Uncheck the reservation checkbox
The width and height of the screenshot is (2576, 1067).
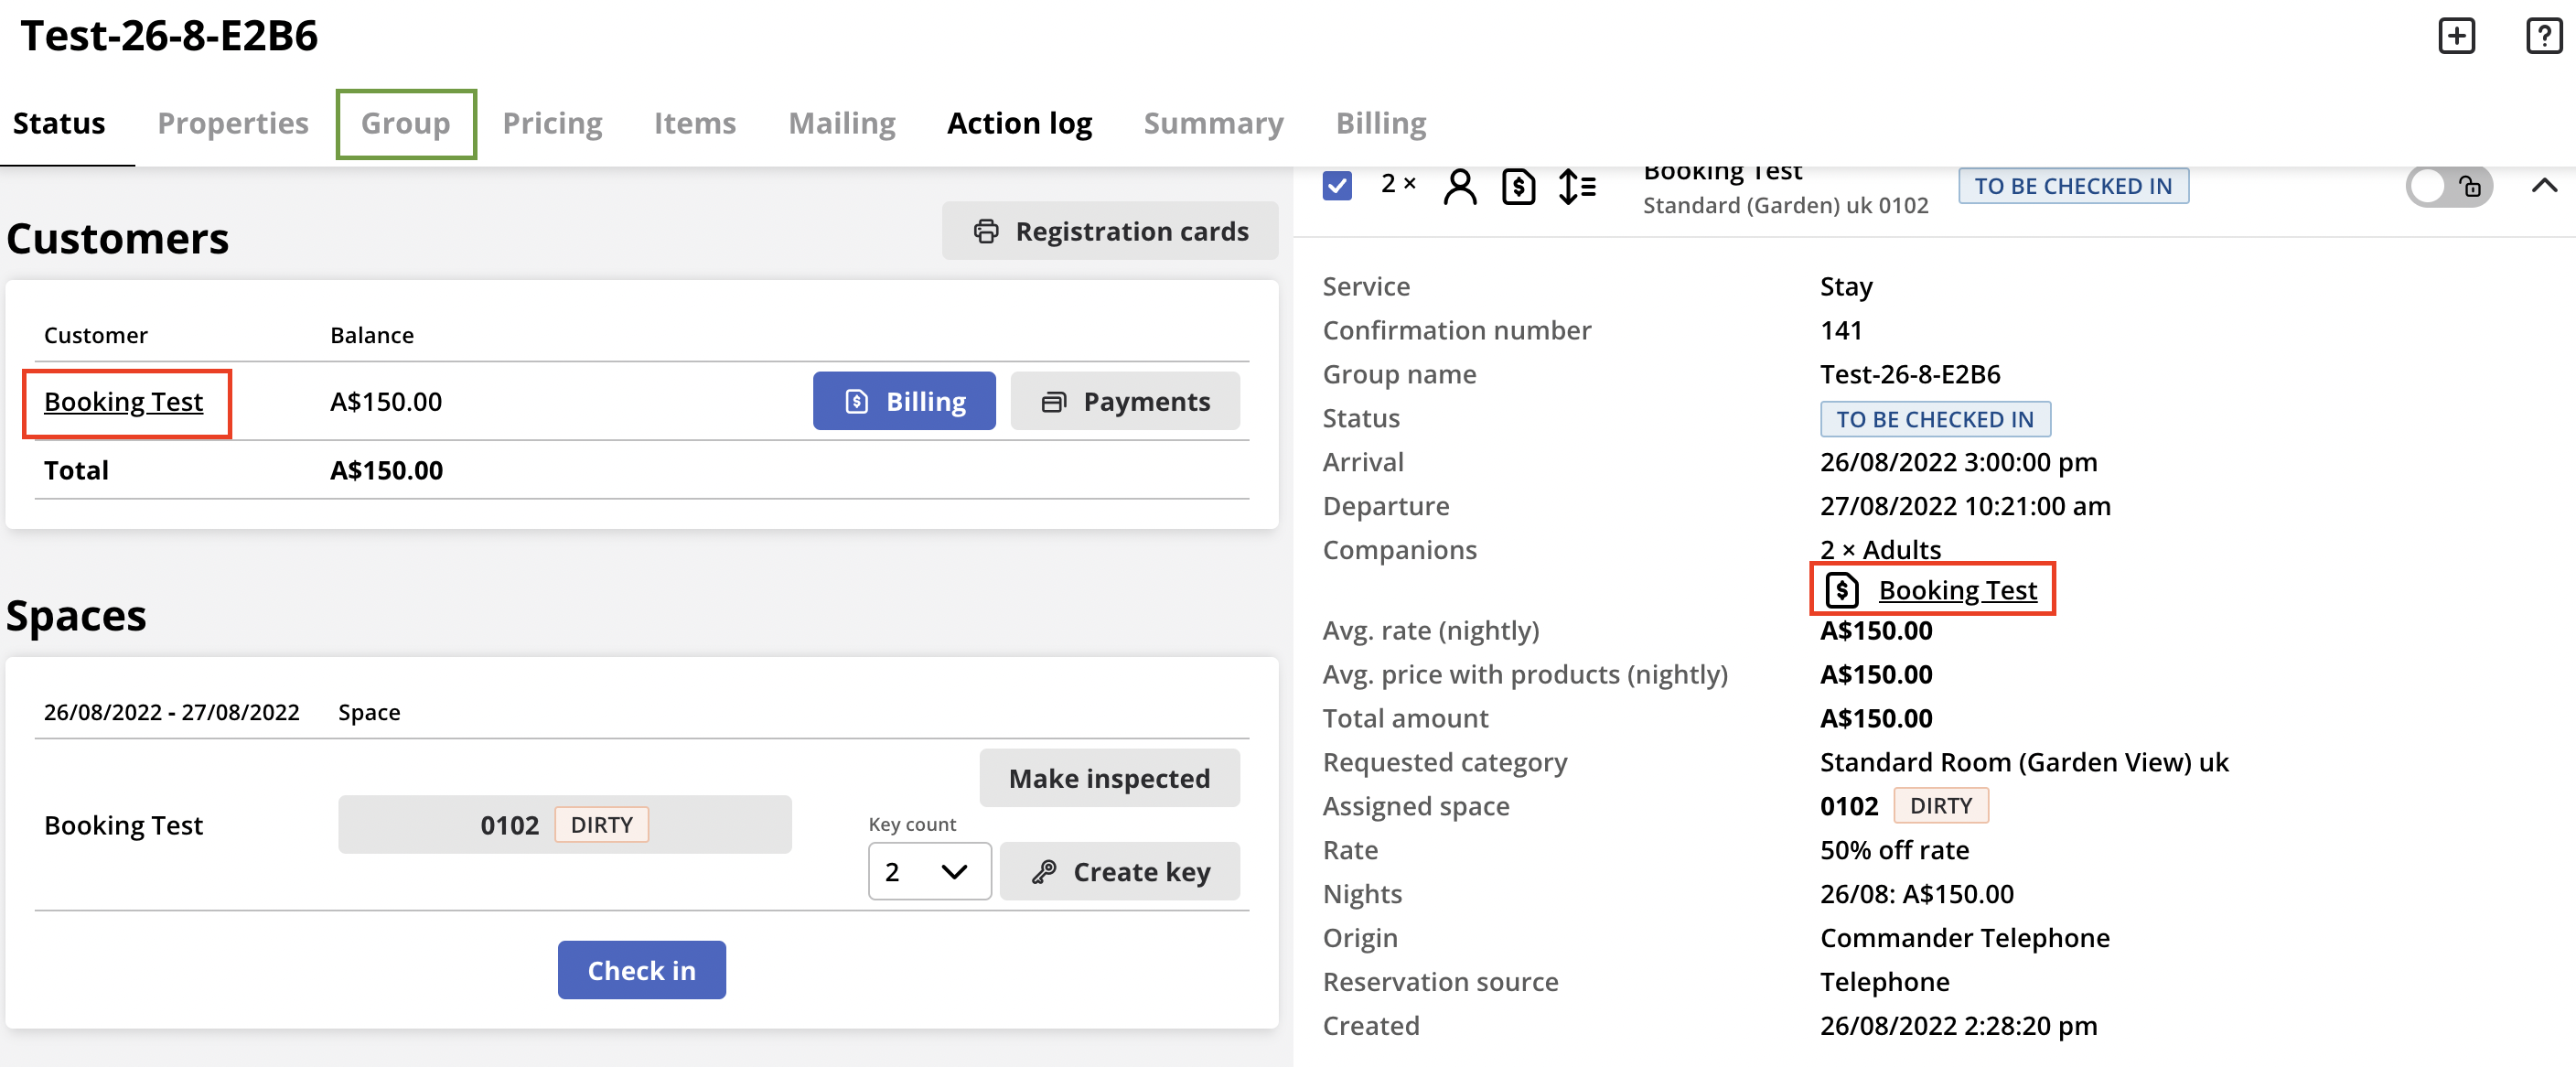point(1337,186)
